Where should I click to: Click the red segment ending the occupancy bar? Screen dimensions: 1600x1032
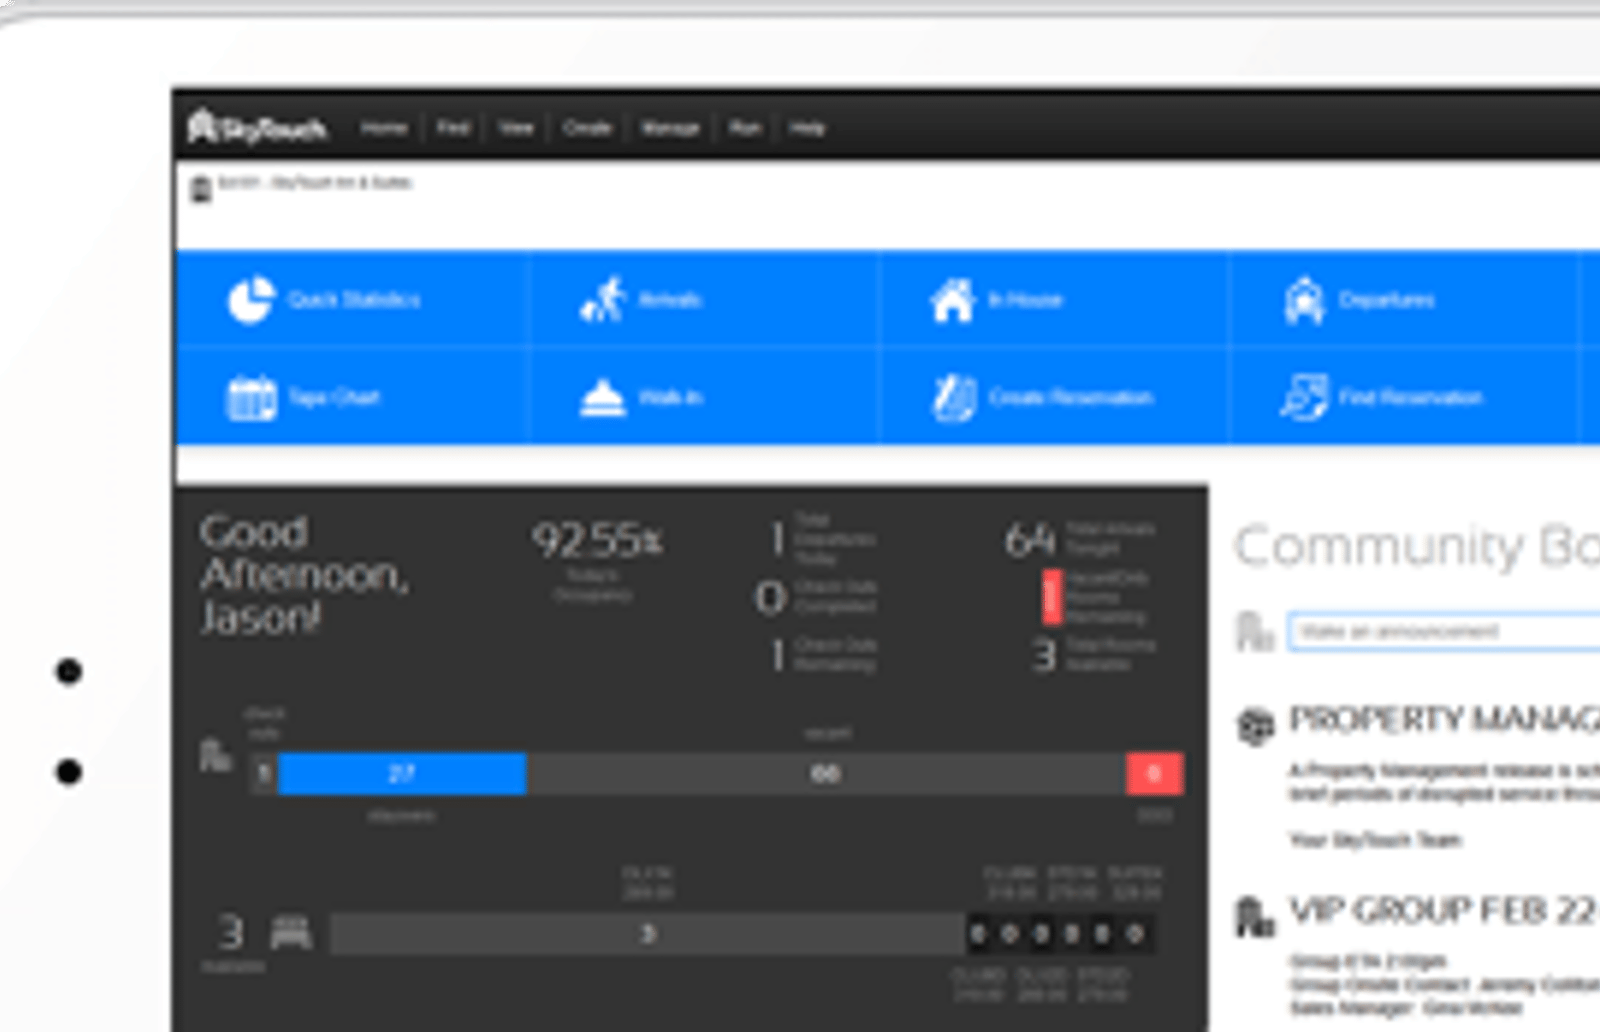(1154, 773)
